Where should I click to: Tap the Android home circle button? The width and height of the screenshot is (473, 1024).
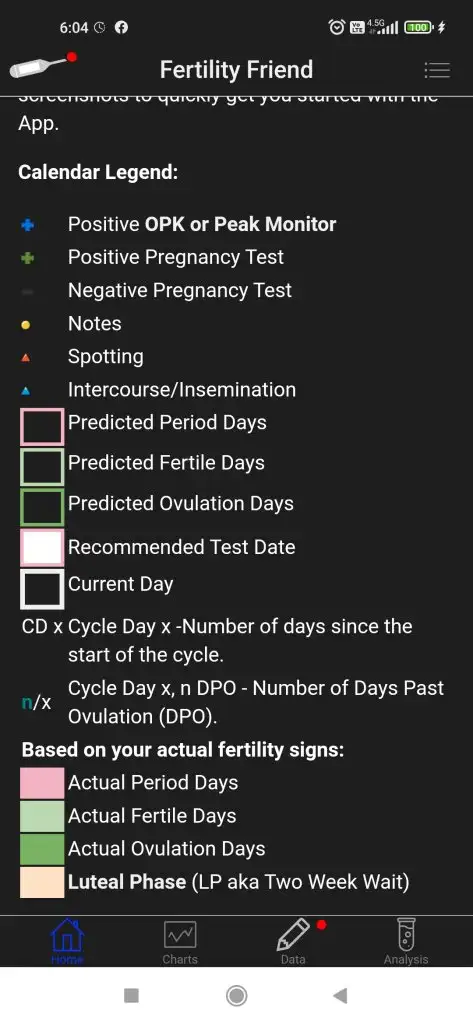click(236, 995)
